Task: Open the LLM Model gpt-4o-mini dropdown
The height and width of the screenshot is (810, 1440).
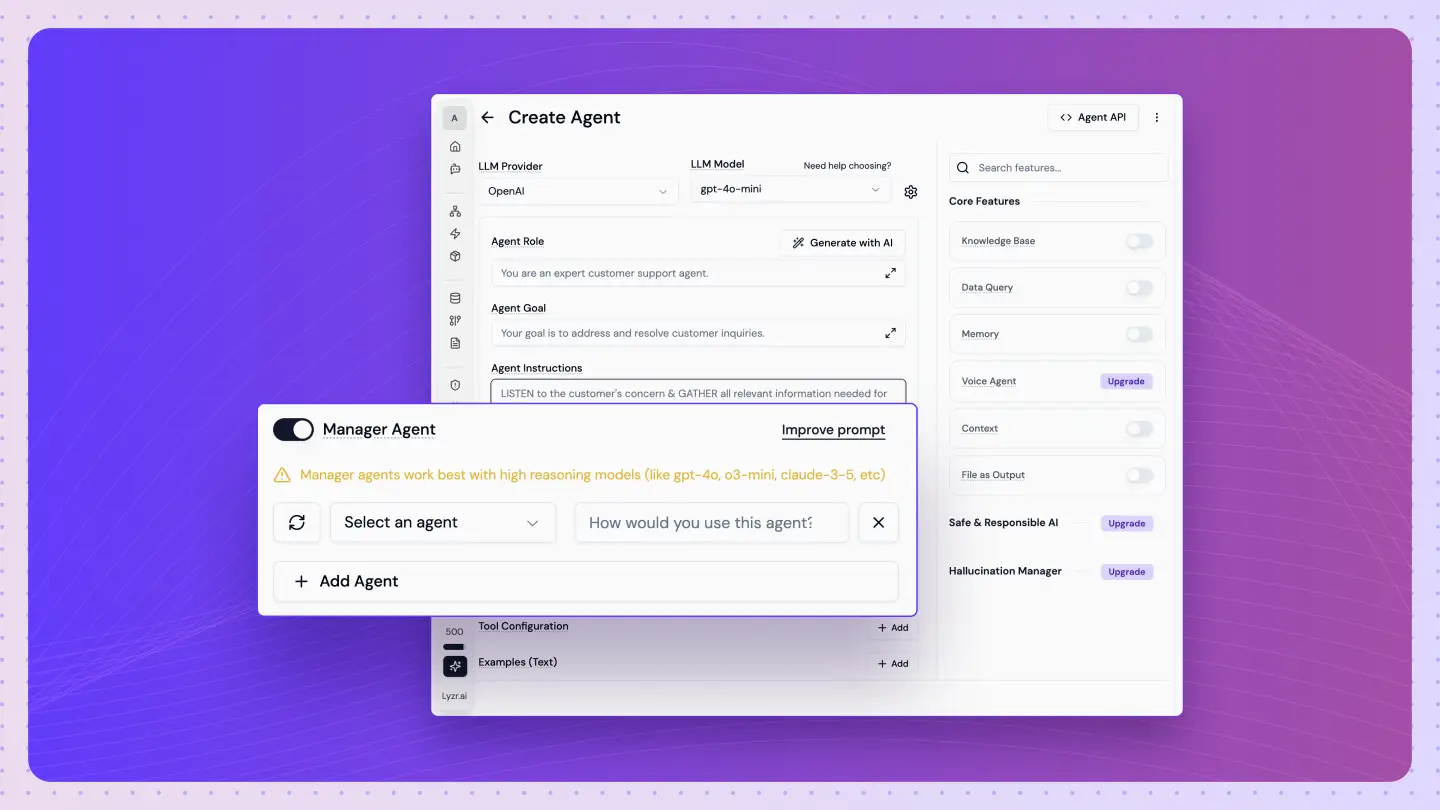Action: 789,189
